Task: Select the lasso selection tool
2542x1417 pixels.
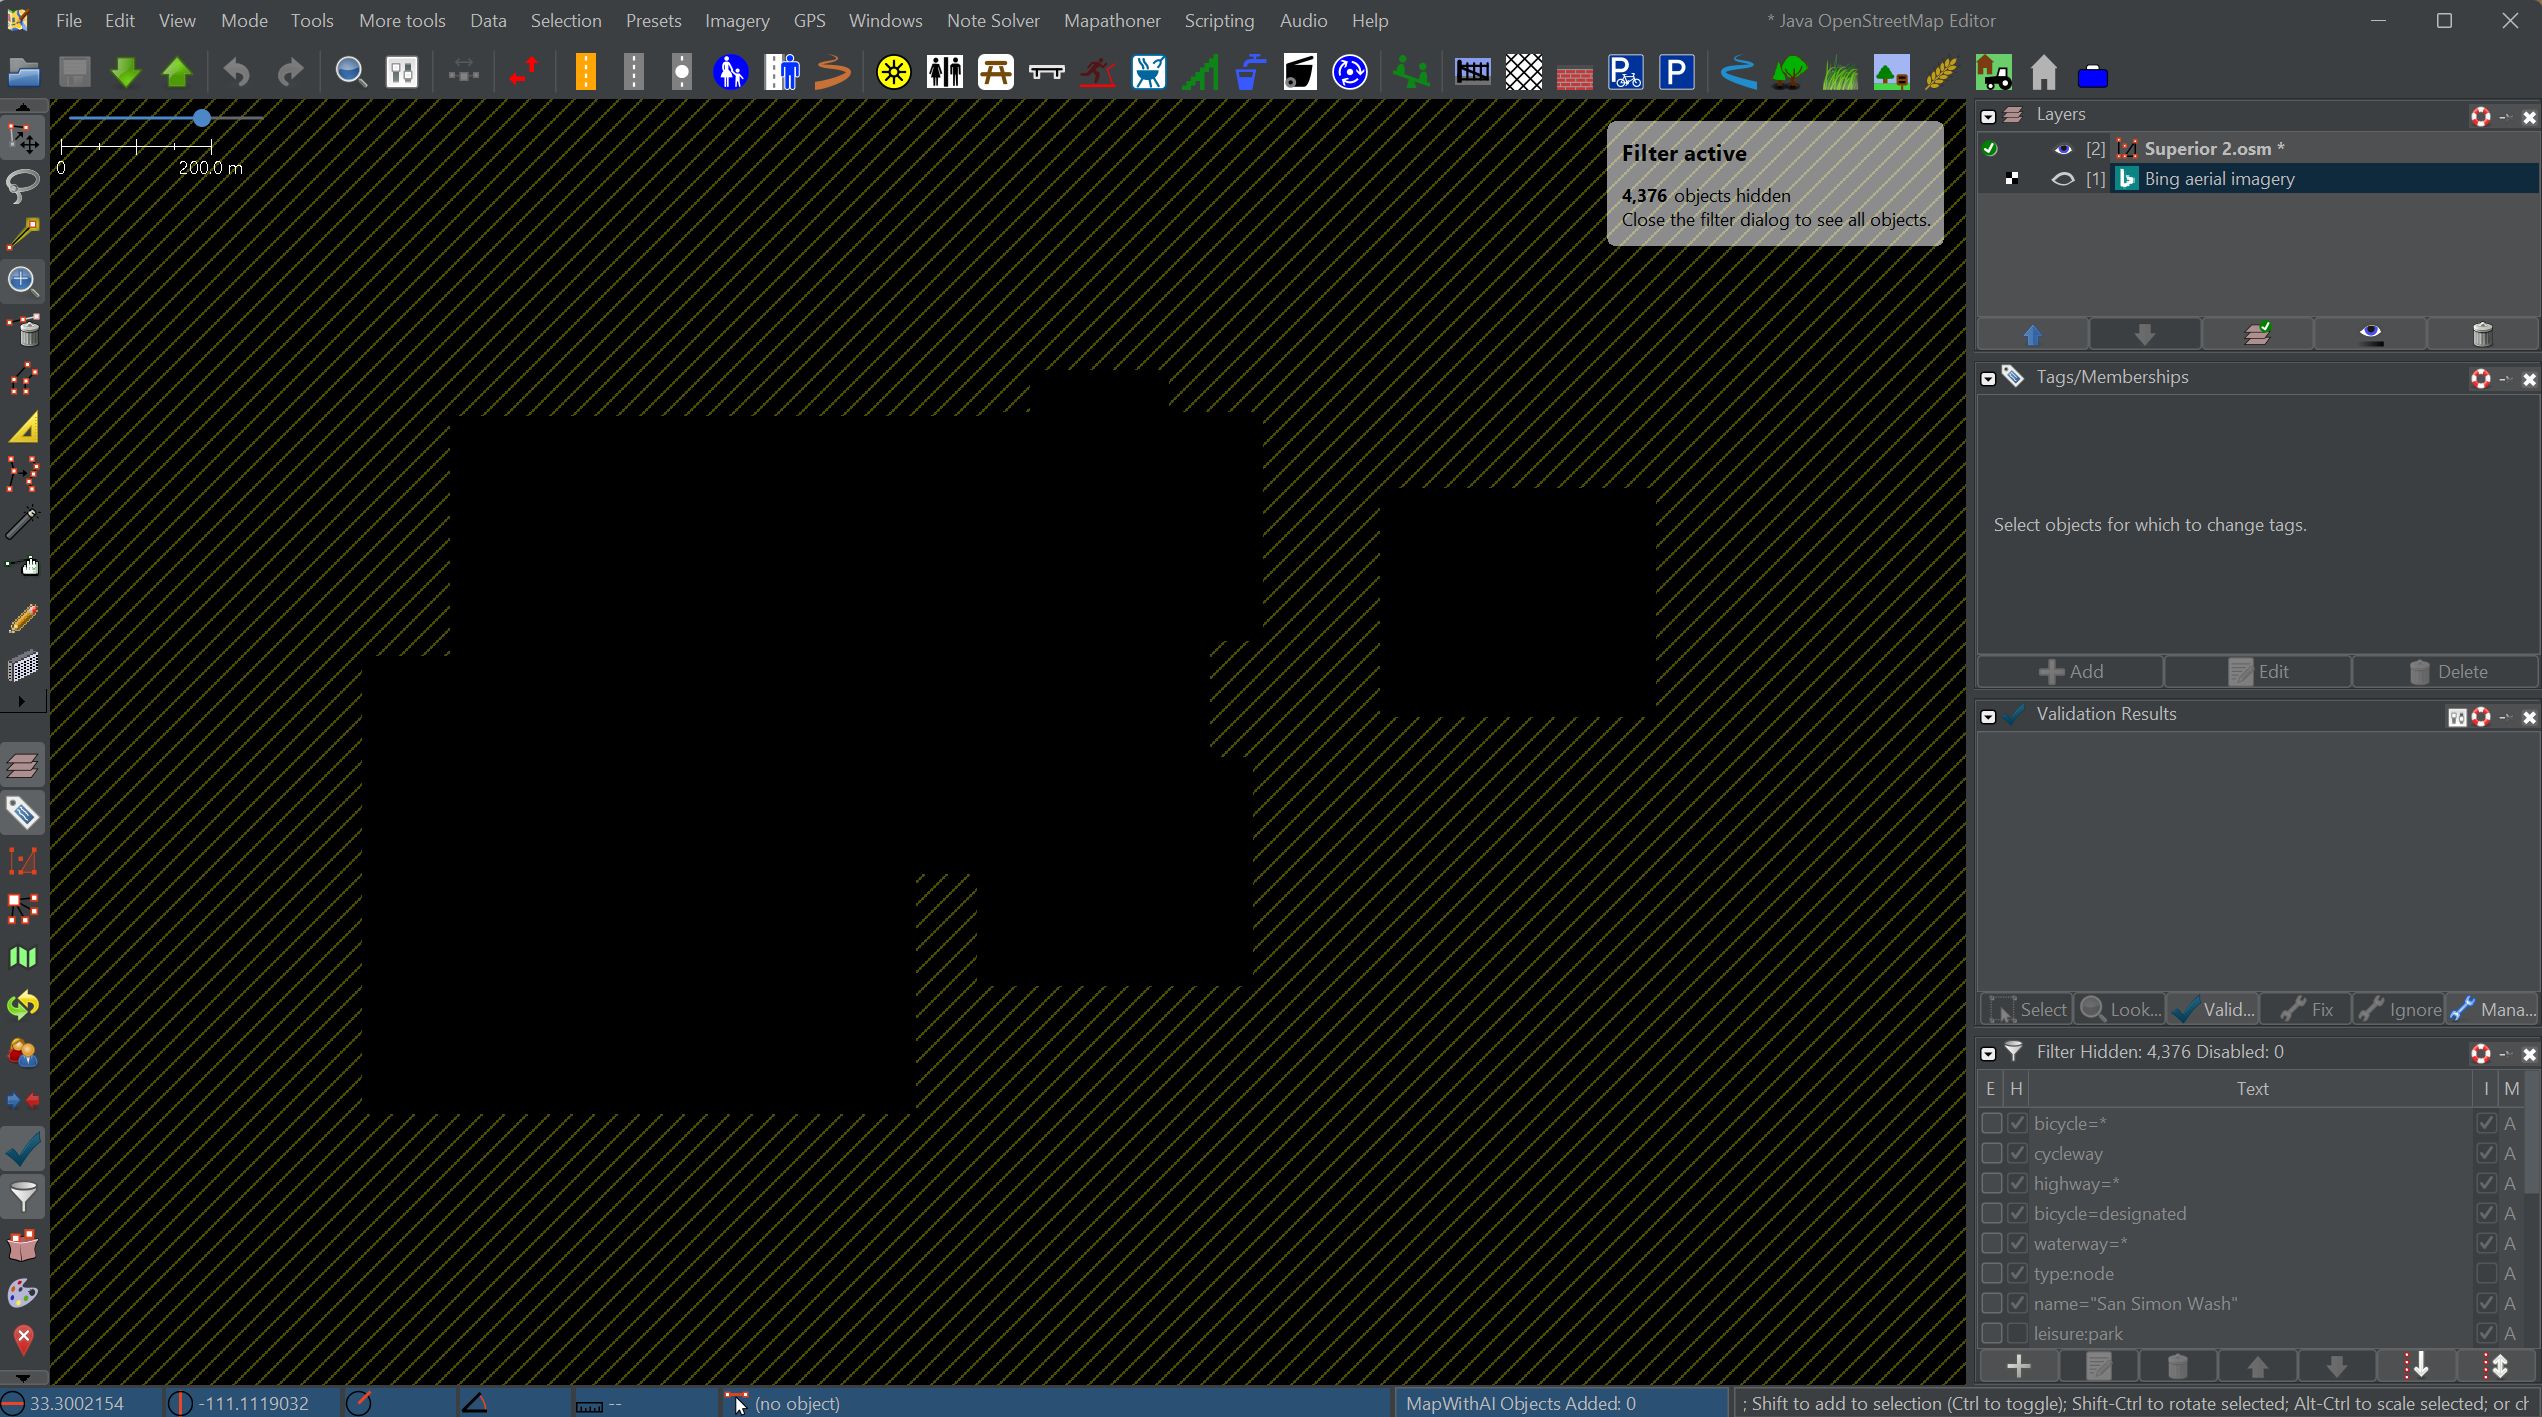Action: pos(23,185)
